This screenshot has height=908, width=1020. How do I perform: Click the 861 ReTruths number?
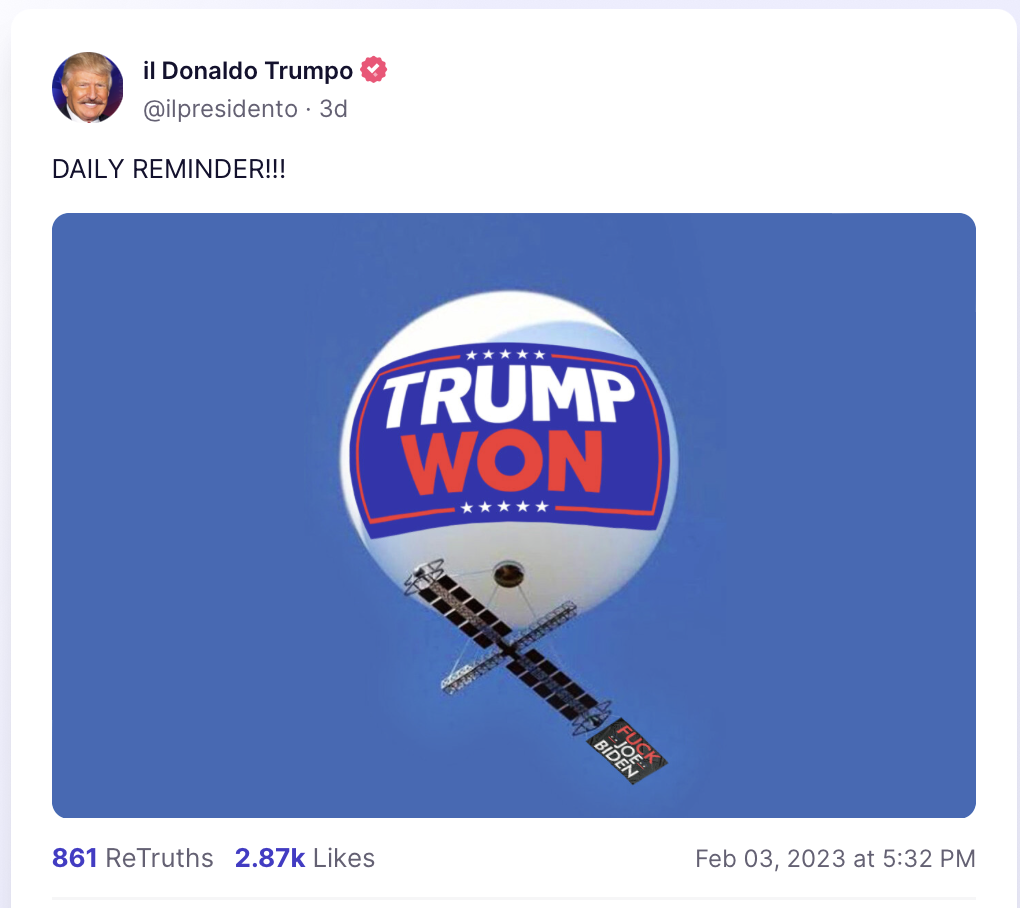74,858
